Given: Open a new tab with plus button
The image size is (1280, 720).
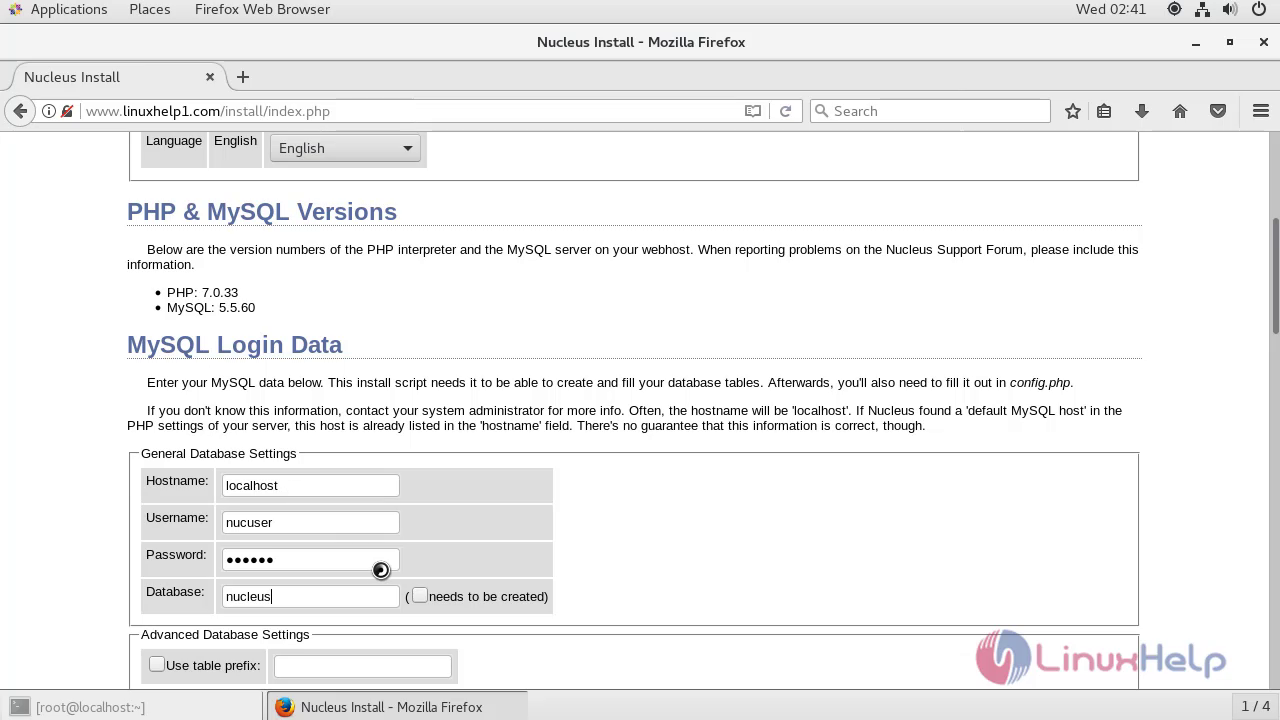Looking at the screenshot, I should coord(243,77).
